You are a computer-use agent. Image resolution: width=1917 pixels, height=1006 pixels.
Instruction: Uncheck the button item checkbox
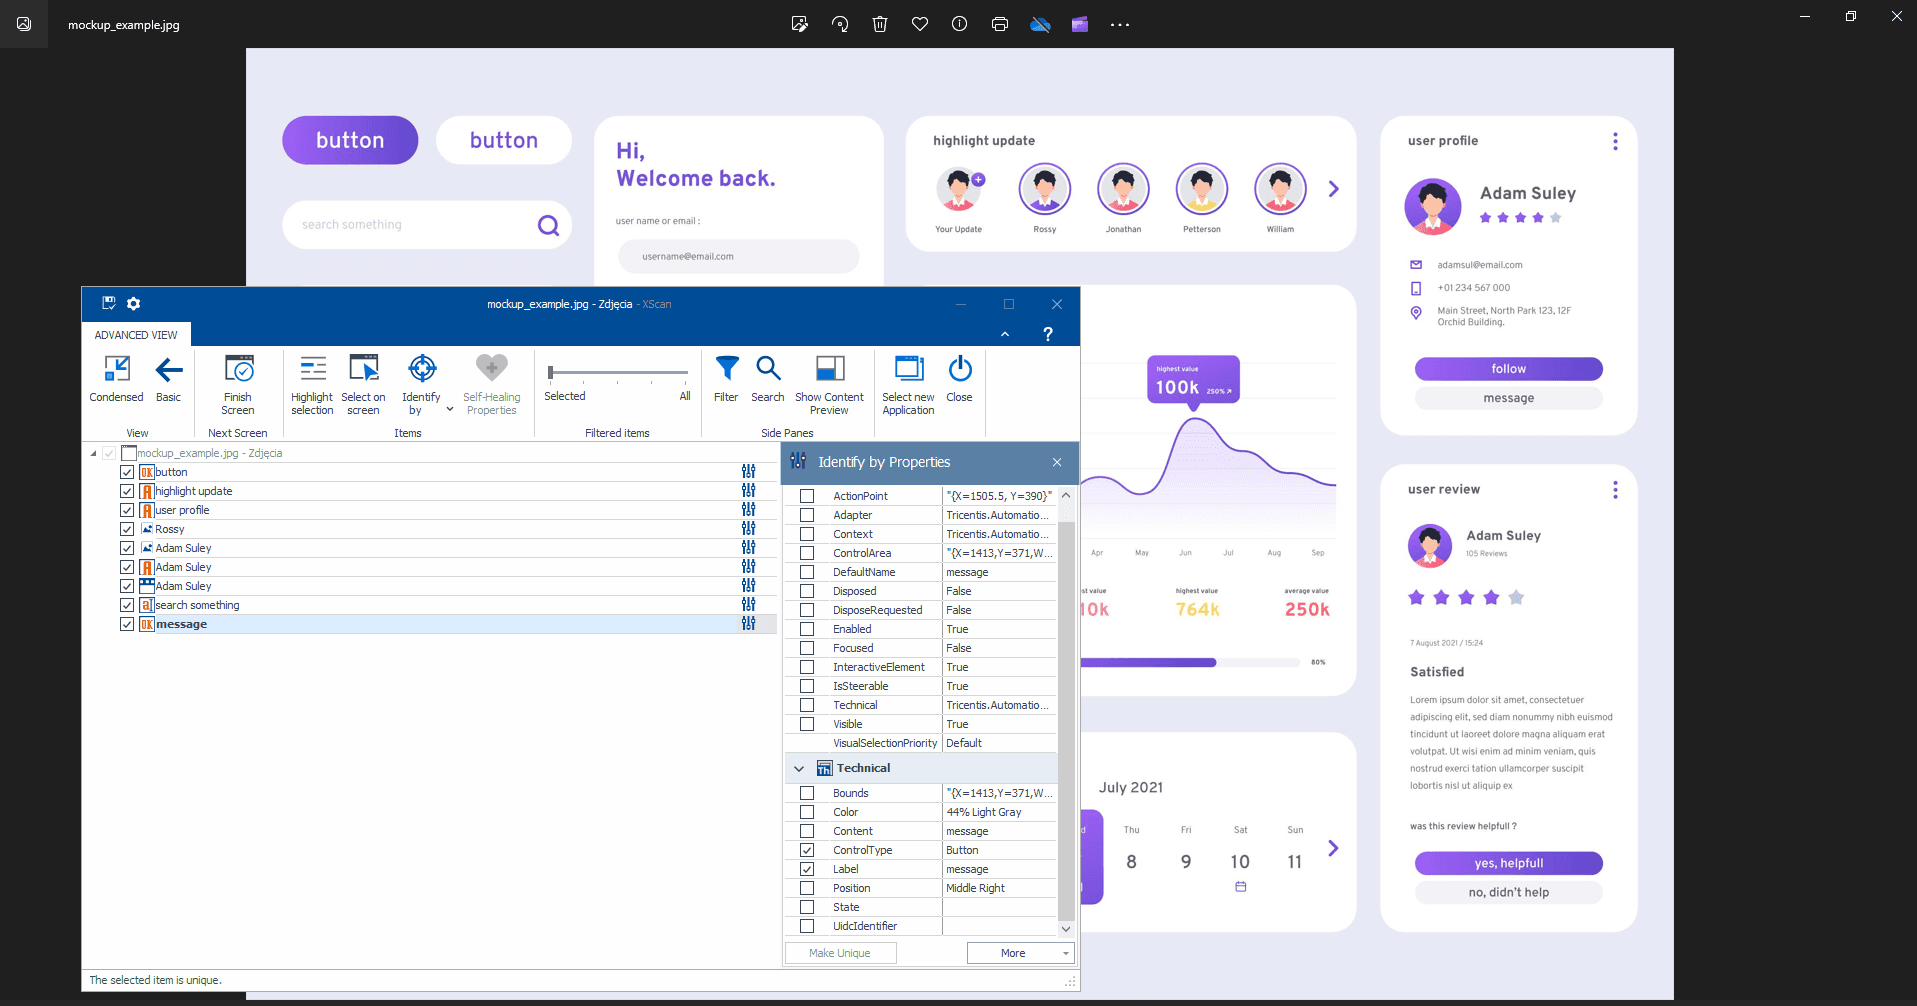click(x=127, y=472)
